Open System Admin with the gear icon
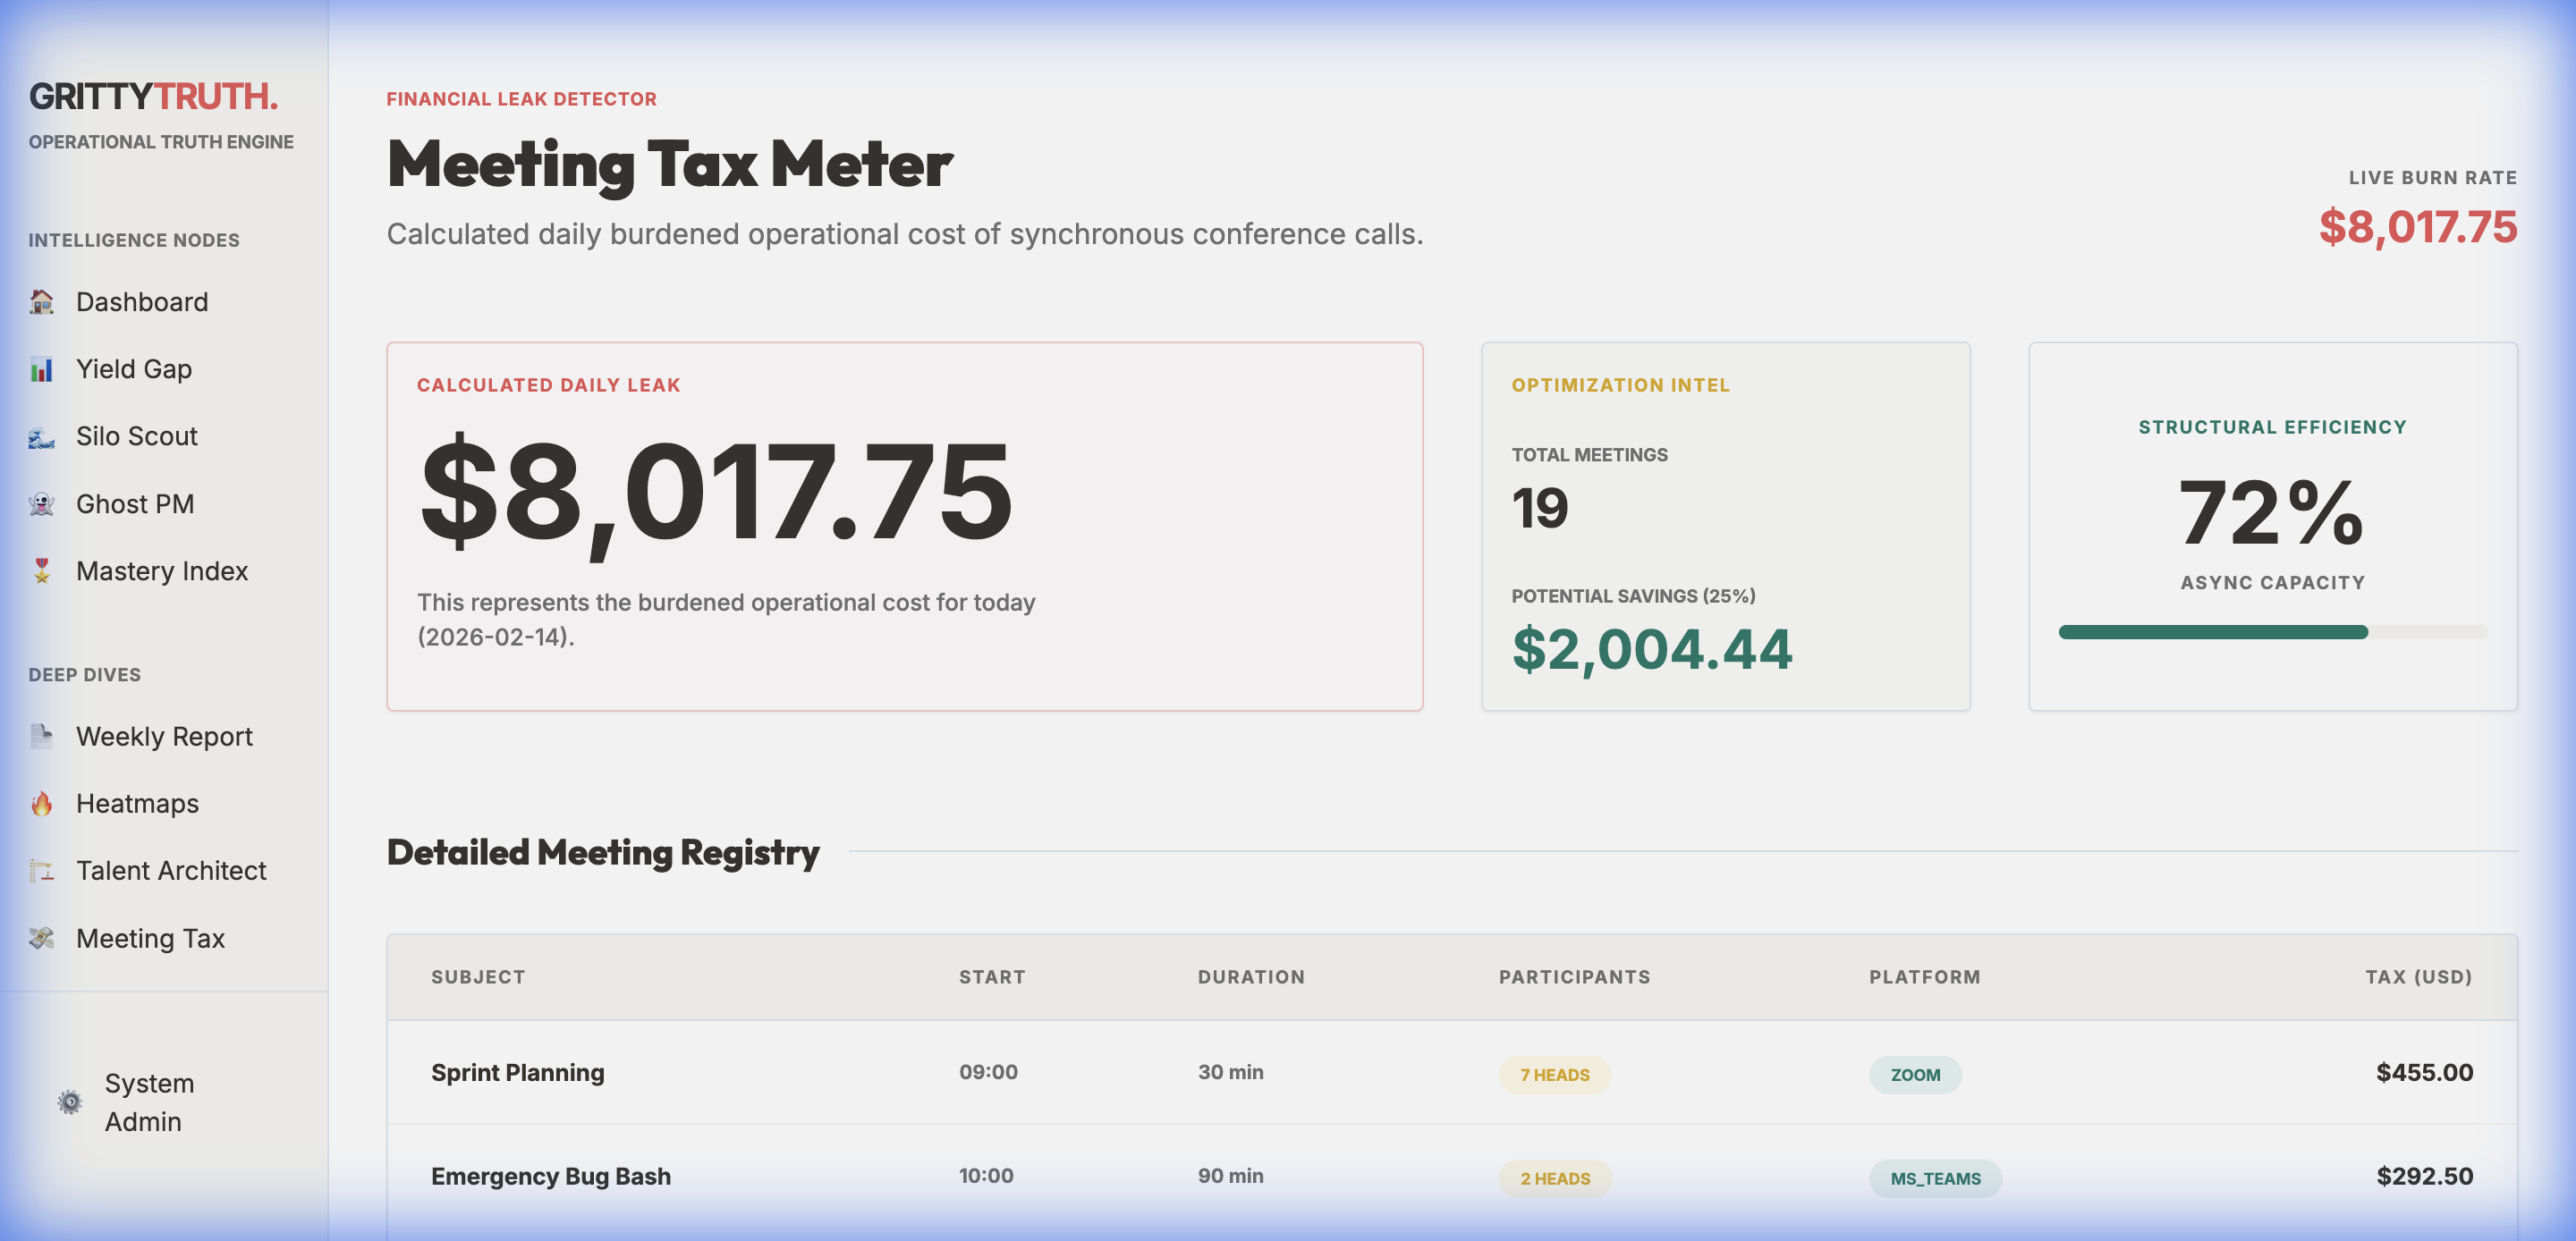This screenshot has height=1241, width=2576. [x=69, y=1101]
